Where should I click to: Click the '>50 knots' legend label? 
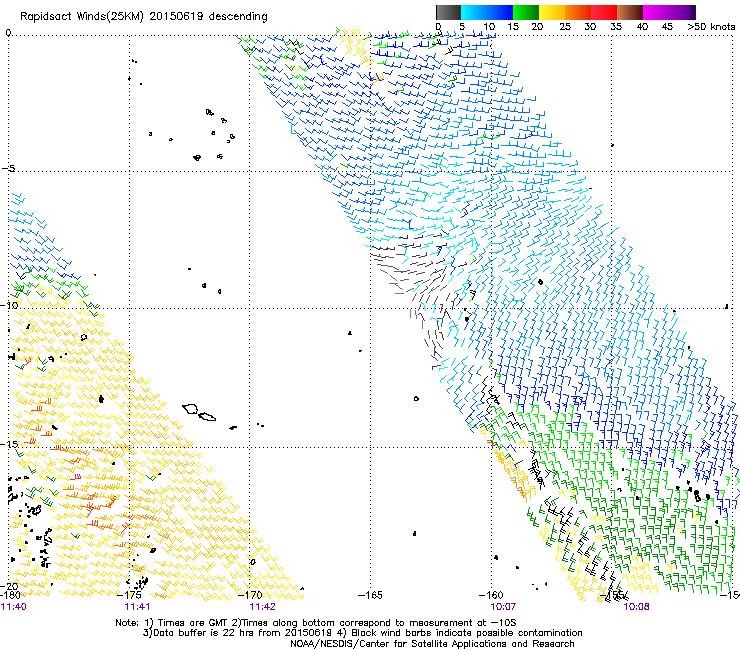711,27
